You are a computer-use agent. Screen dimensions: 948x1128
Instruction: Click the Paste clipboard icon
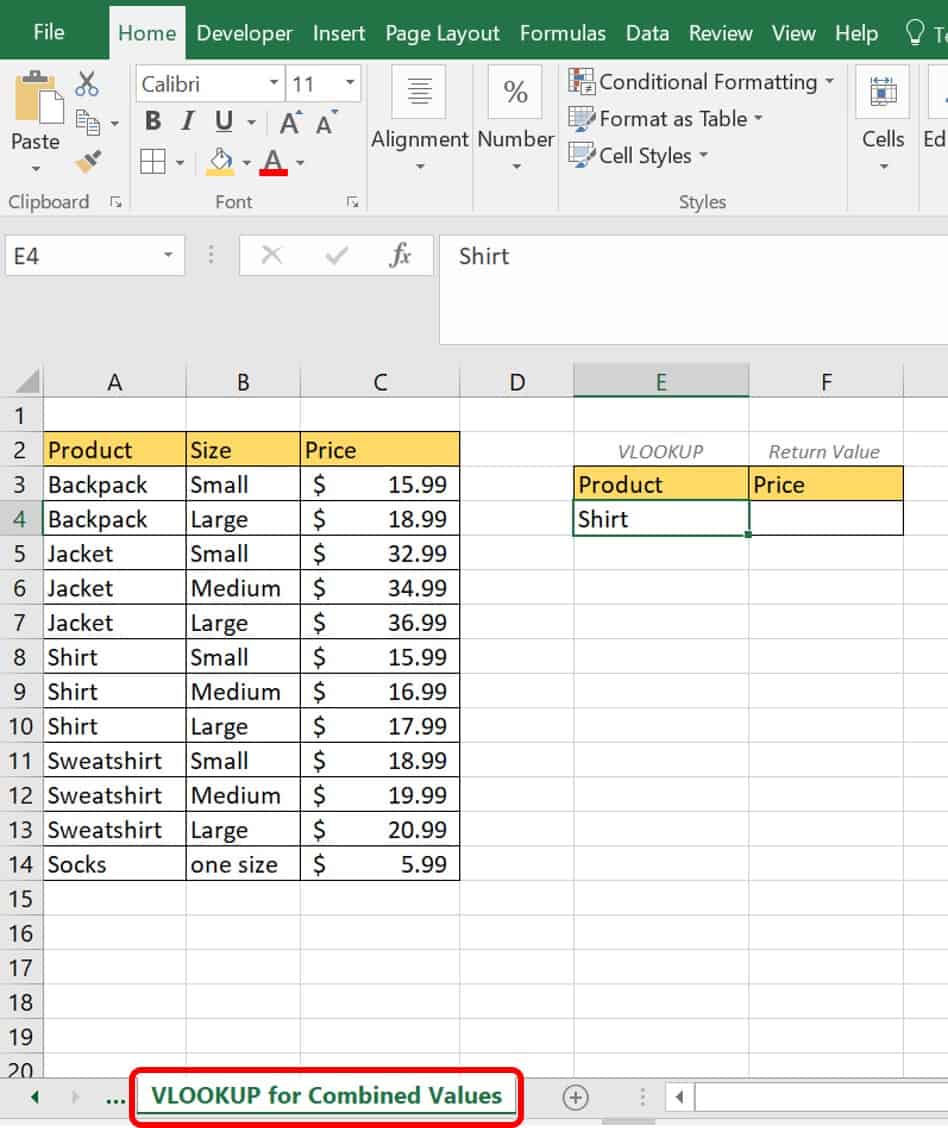click(x=35, y=98)
